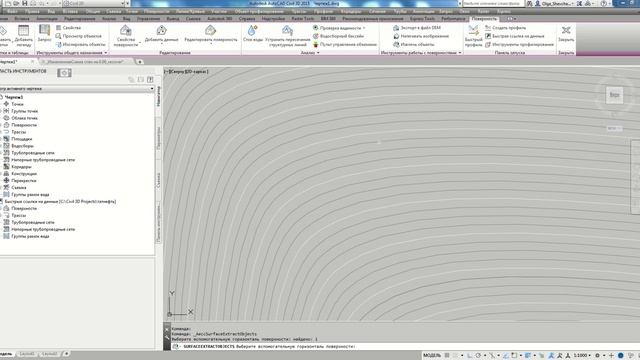Click the Save icon in quick access toolbar
The width and height of the screenshot is (640, 360).
coord(25,3)
